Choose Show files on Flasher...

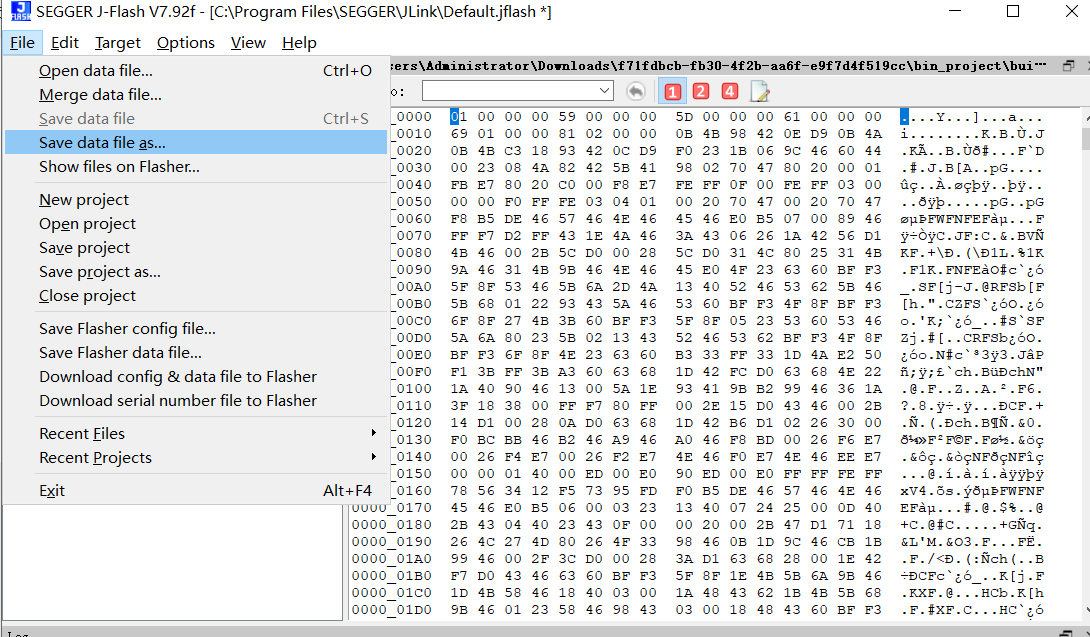pyautogui.click(x=195, y=167)
